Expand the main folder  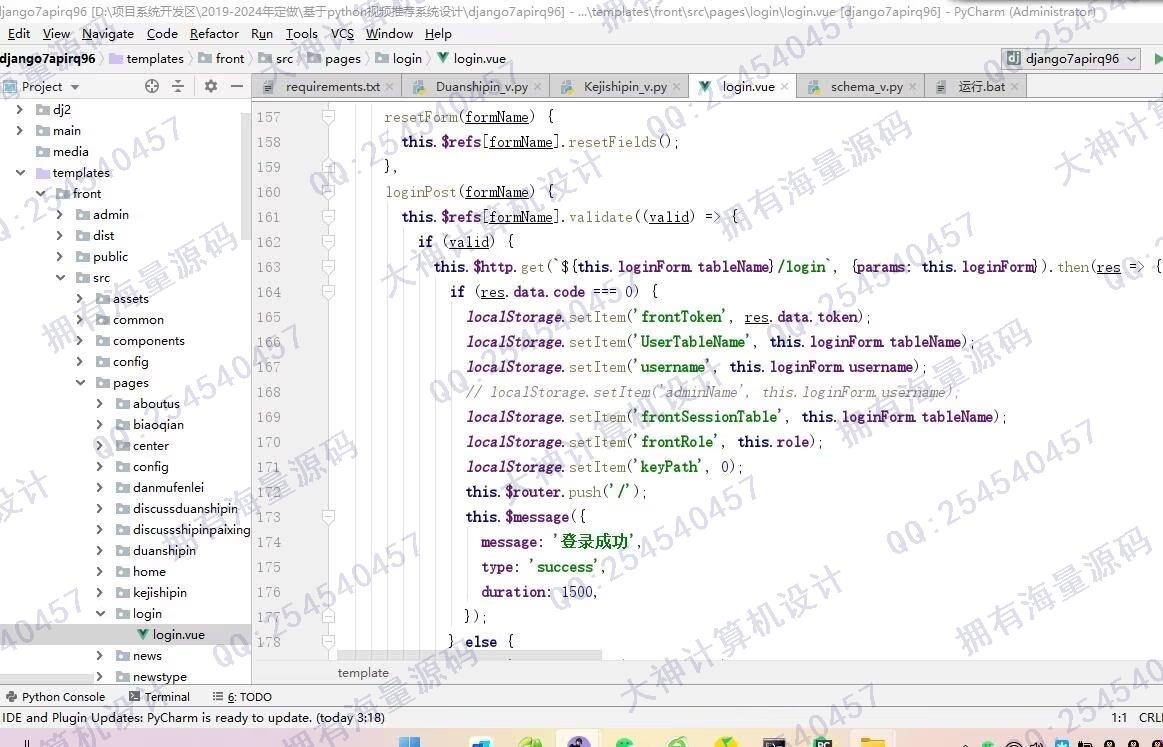(20, 131)
